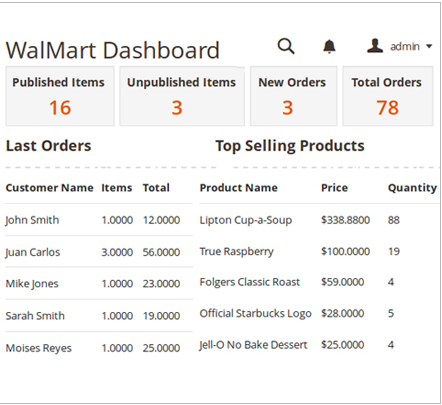Open the New Orders tile
442x405 pixels.
[x=294, y=96]
